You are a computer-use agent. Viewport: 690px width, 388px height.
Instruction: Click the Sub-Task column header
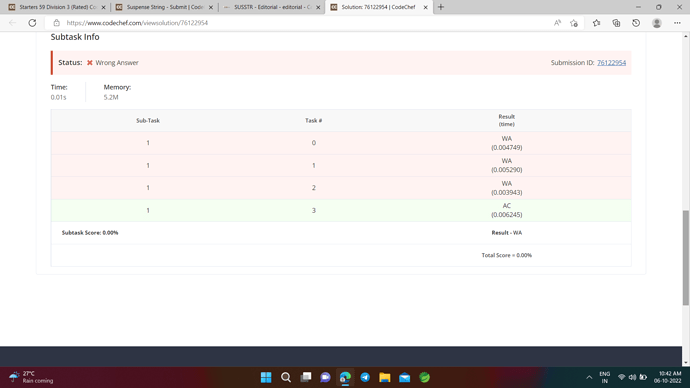pyautogui.click(x=148, y=121)
